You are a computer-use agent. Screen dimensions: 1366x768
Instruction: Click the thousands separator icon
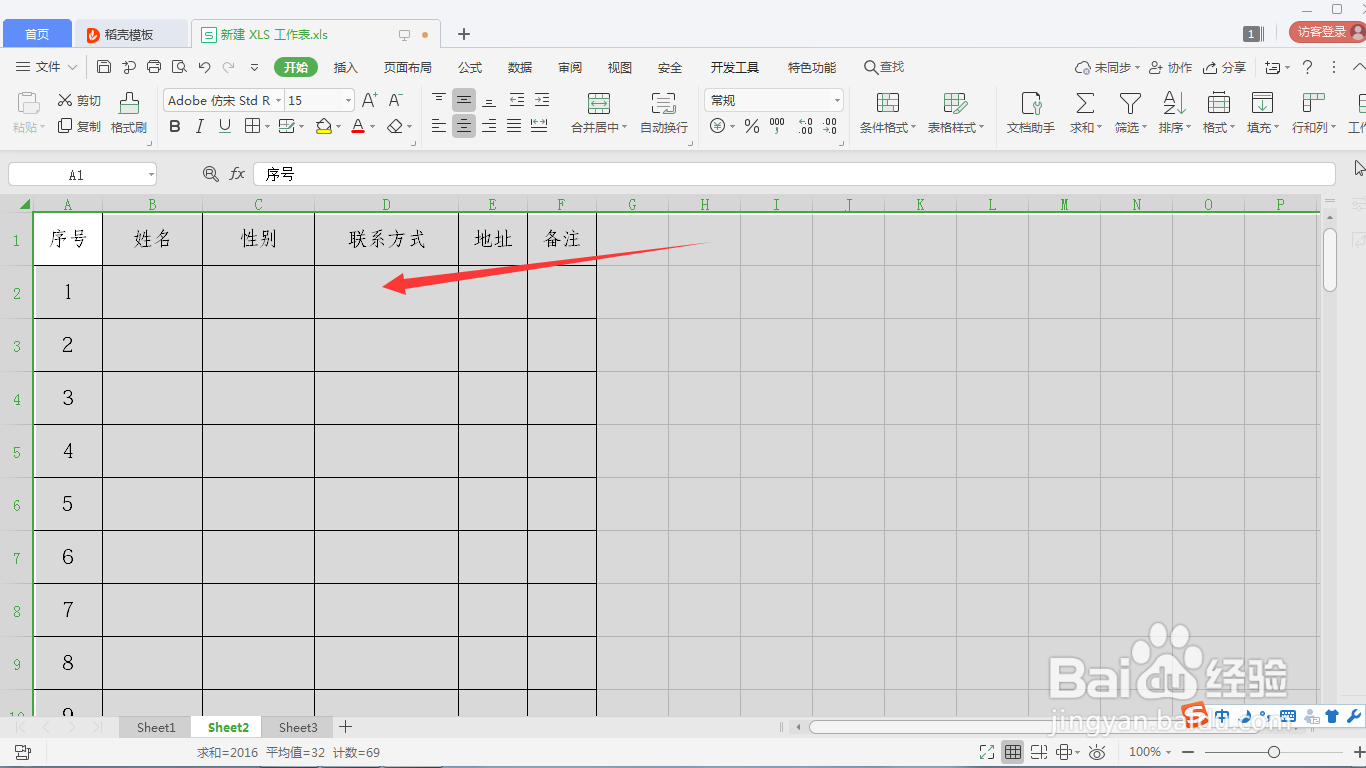[777, 126]
